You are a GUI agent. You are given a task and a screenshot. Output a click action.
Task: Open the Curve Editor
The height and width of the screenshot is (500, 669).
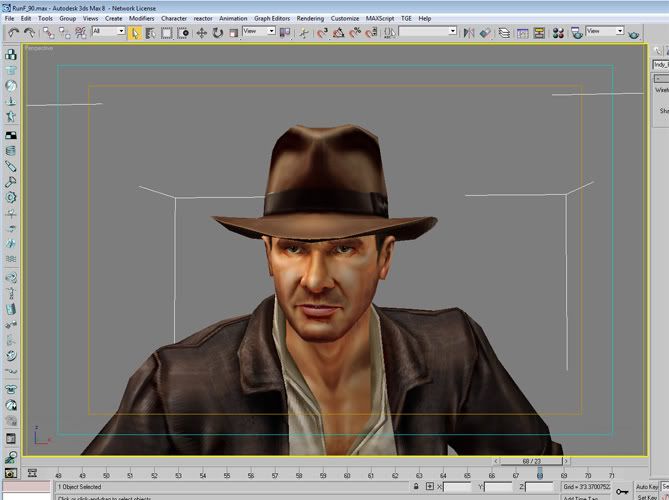coord(522,33)
